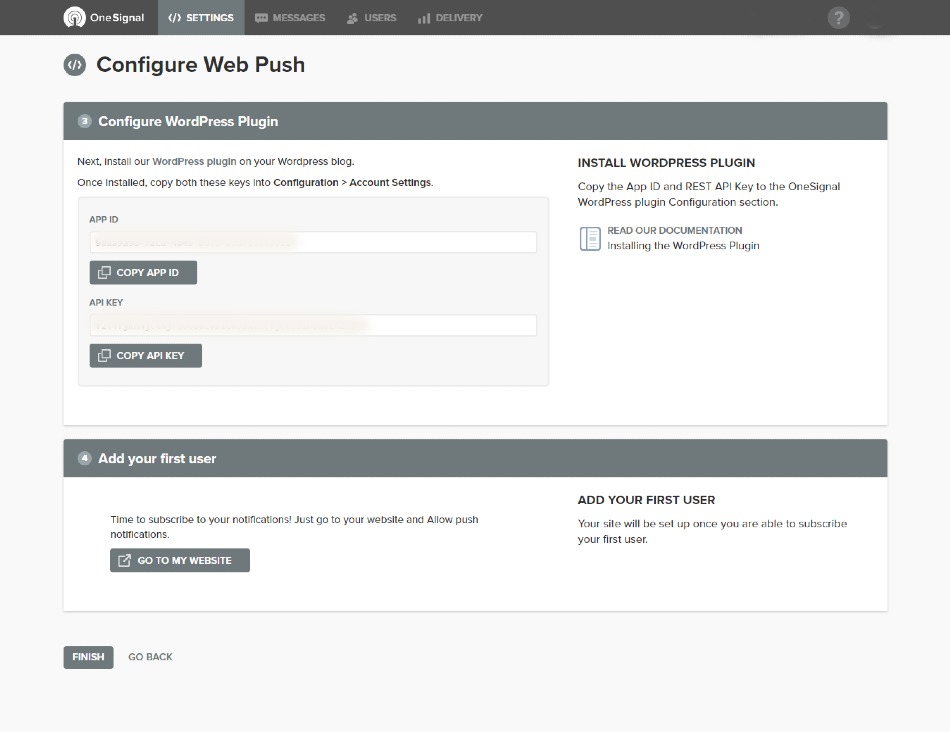Viewport: 950px width, 732px height.
Task: Open the WordPress plugin link
Action: coord(194,162)
